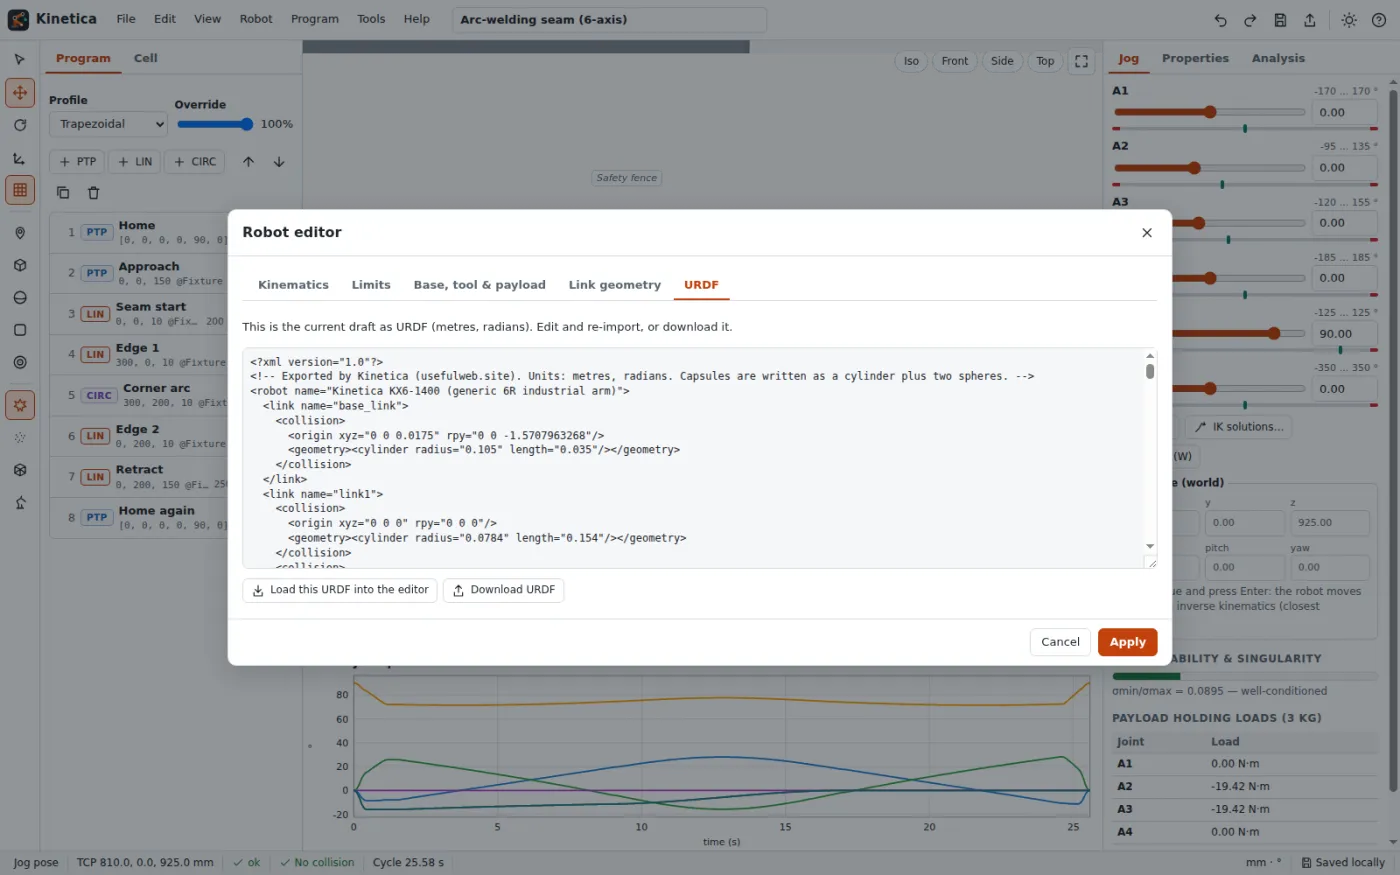
Task: Open the View menu
Action: click(207, 19)
